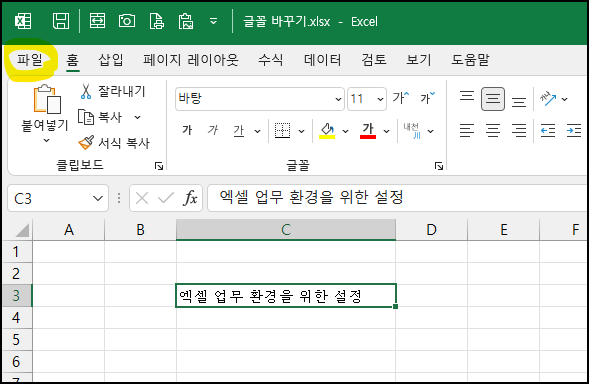Switch to the 홈 tab

pos(72,59)
